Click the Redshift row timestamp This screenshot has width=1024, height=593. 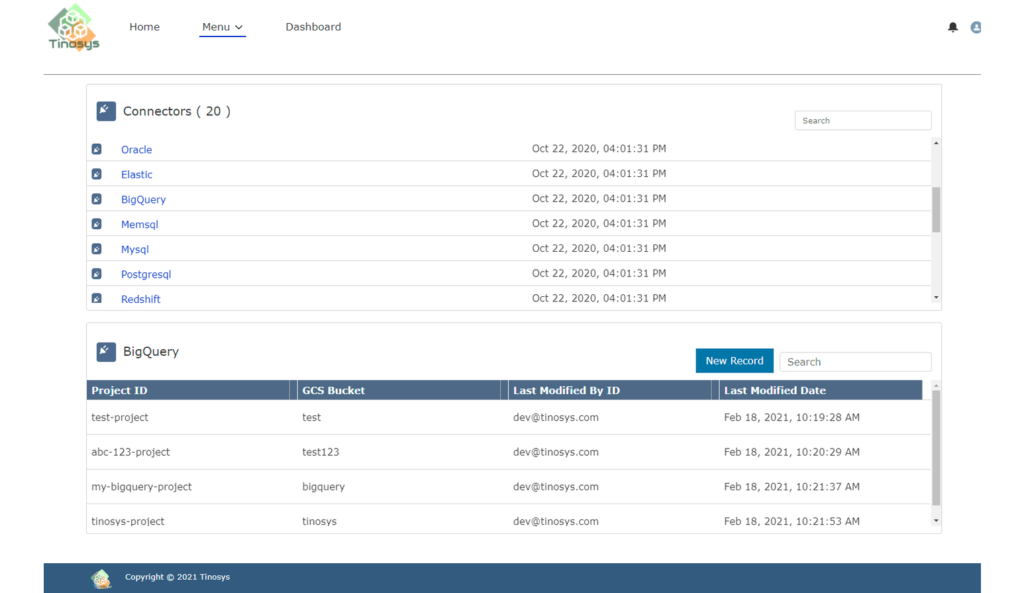(599, 298)
